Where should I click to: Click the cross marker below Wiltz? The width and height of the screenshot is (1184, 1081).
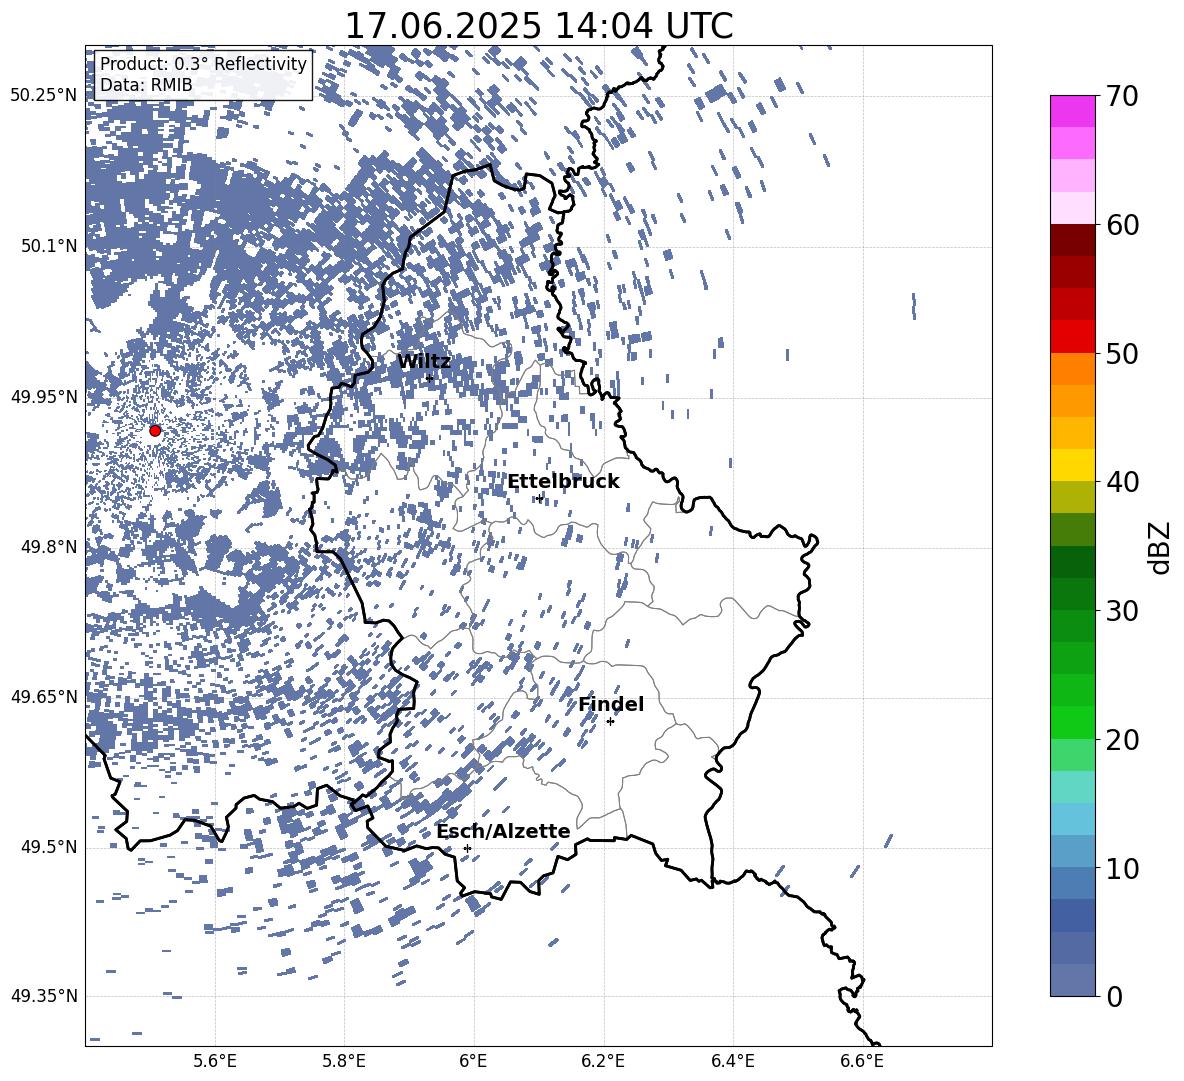(429, 378)
